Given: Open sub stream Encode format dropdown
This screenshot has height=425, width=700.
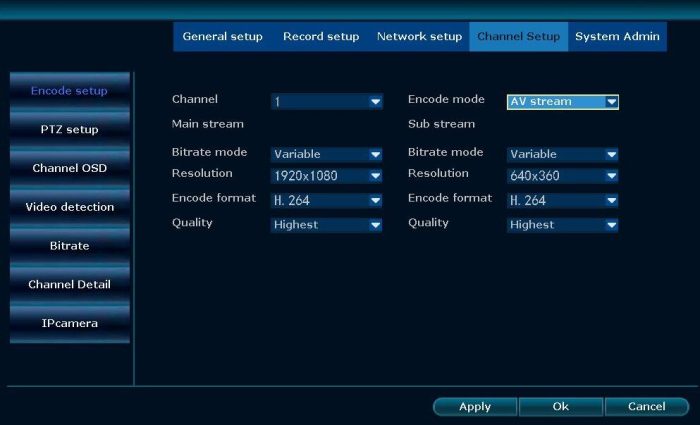Looking at the screenshot, I should 563,200.
